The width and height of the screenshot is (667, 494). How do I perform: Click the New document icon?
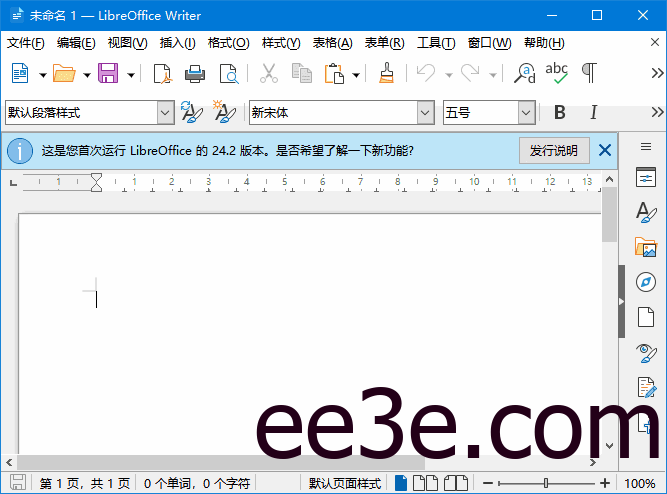(20, 73)
